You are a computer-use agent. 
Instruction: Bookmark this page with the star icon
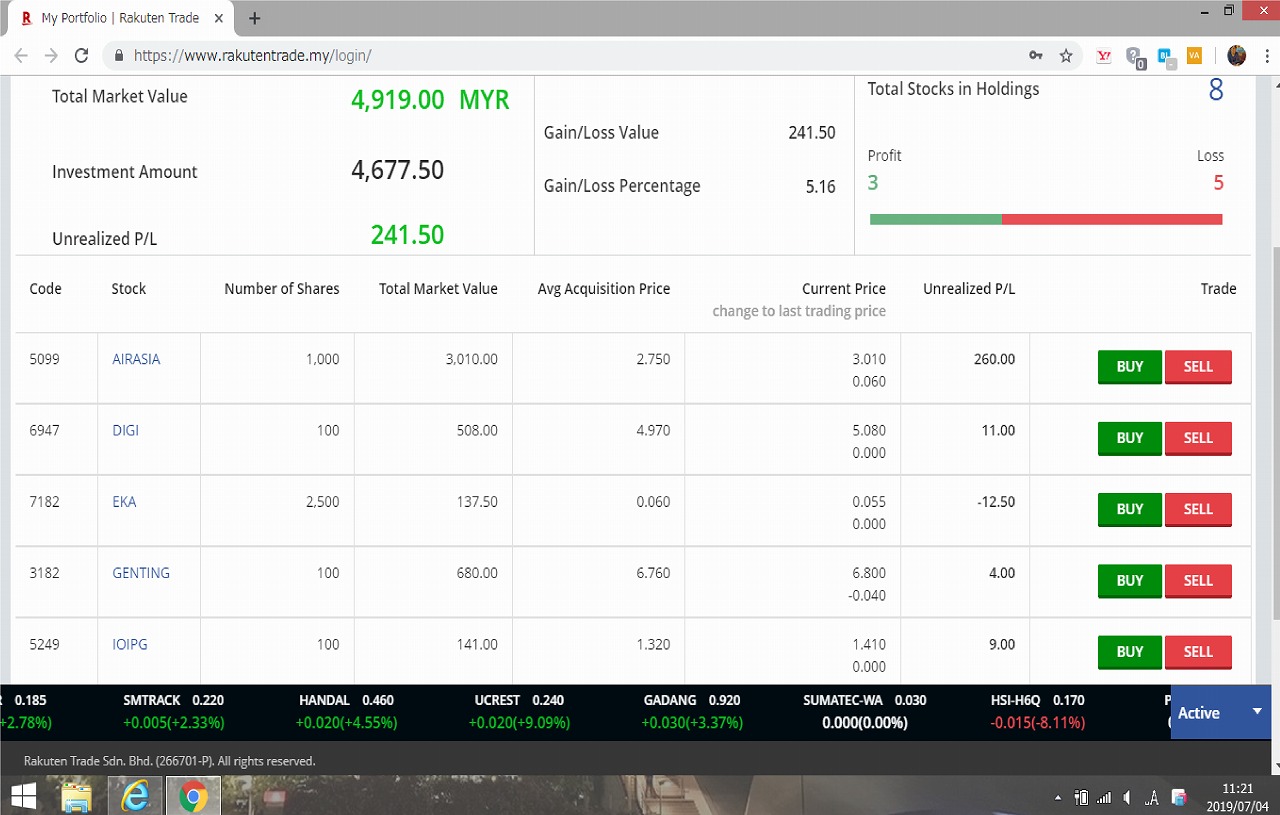[x=1066, y=56]
